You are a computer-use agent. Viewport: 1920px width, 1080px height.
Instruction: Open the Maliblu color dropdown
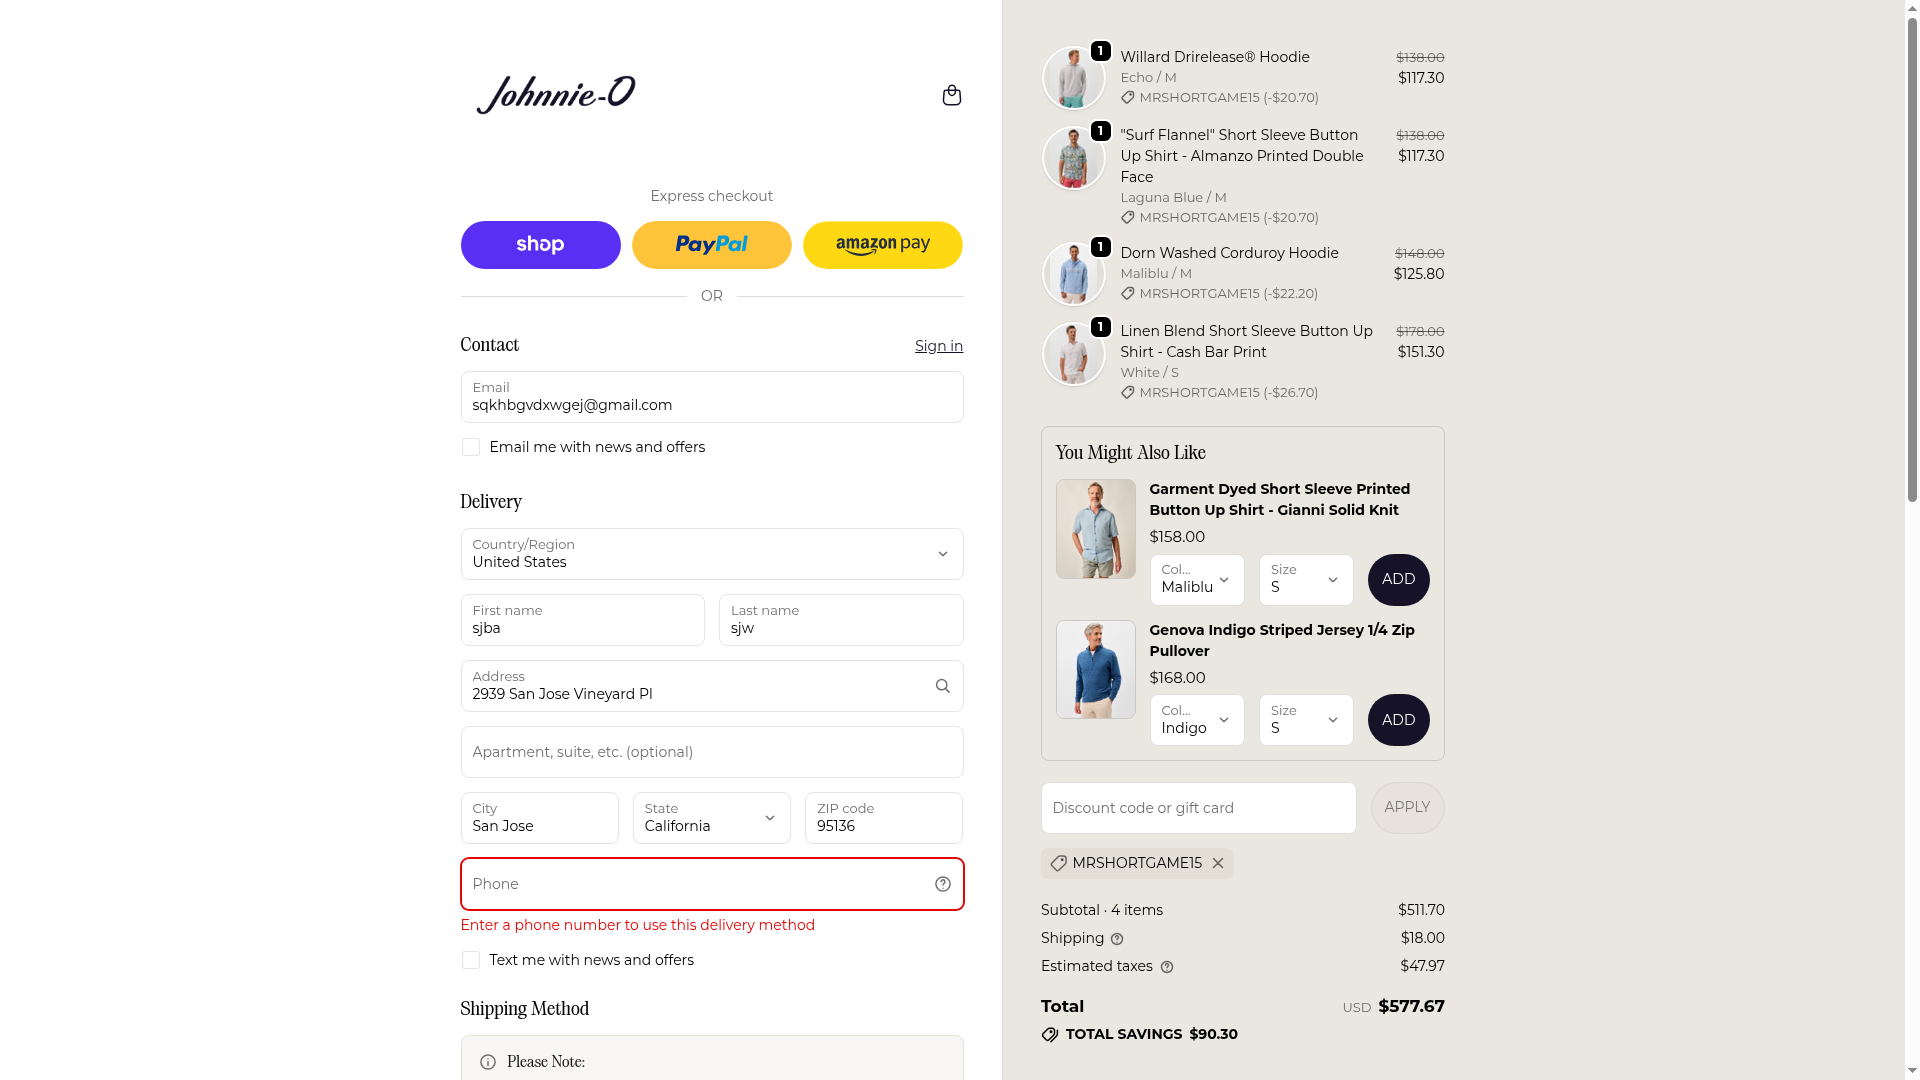tap(1196, 580)
